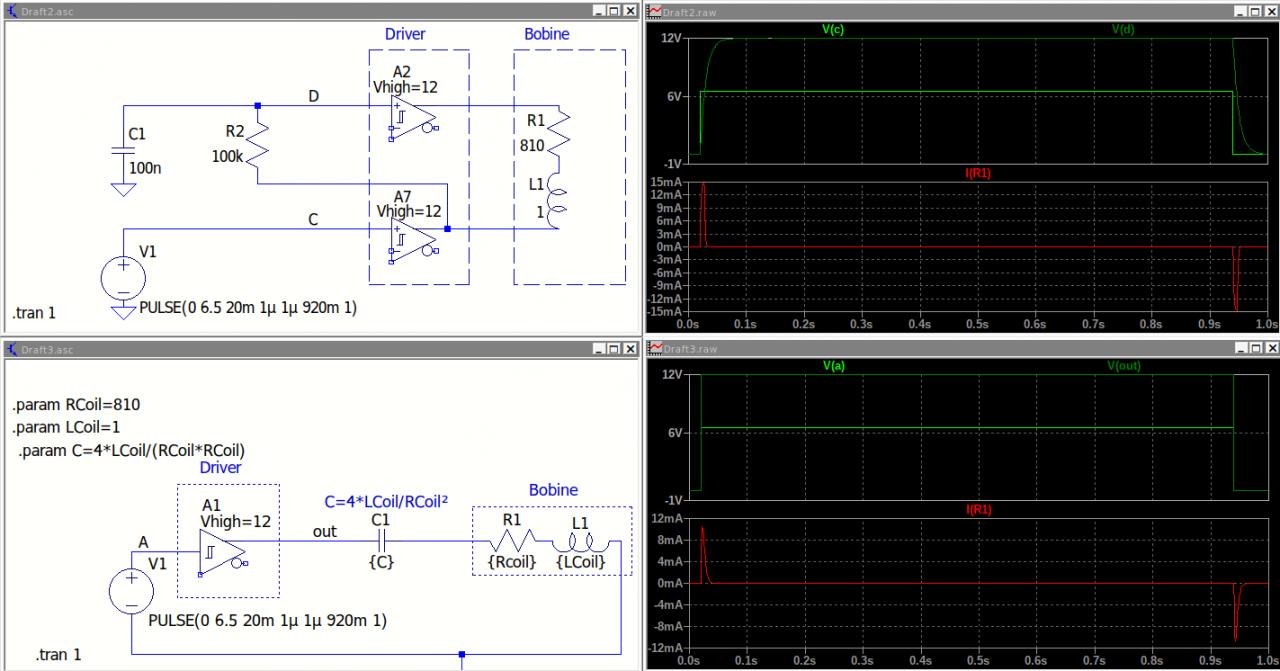
Task: Maximize the Draft3.asc schematic window
Action: tap(614, 348)
